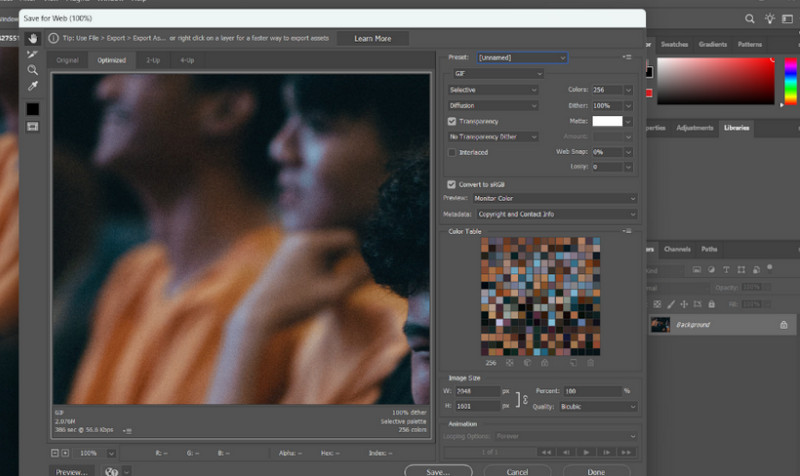800x476 pixels.
Task: Click the Background layer thumbnail
Action: [660, 324]
